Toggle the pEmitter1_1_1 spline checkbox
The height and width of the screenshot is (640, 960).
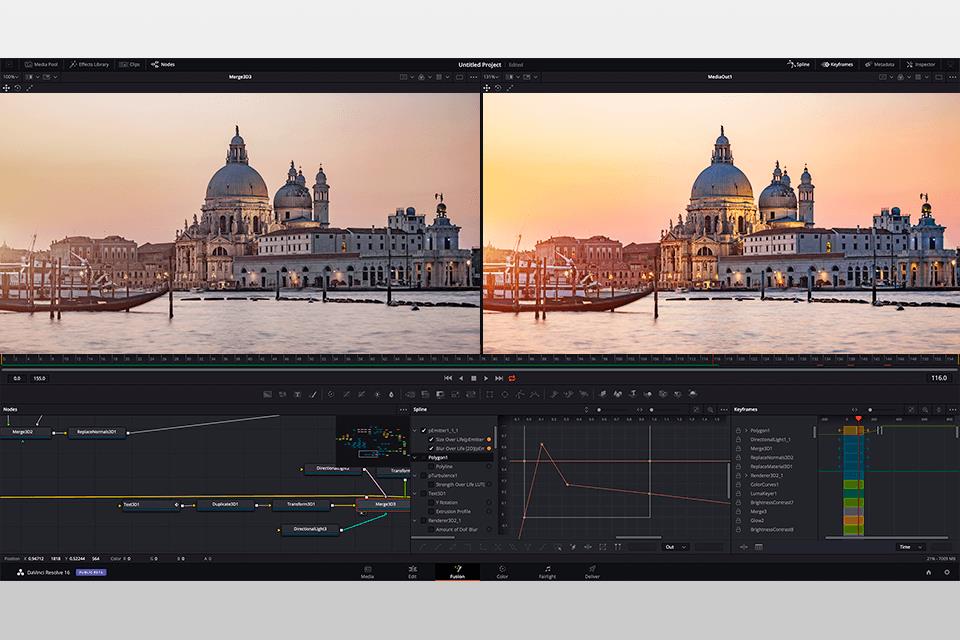(424, 430)
